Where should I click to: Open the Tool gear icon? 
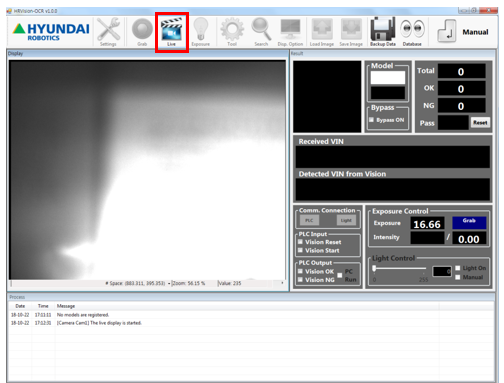pos(232,32)
